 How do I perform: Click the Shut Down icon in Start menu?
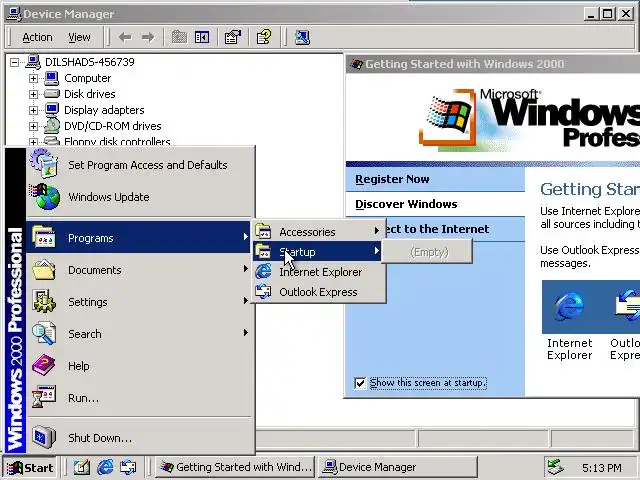44,437
